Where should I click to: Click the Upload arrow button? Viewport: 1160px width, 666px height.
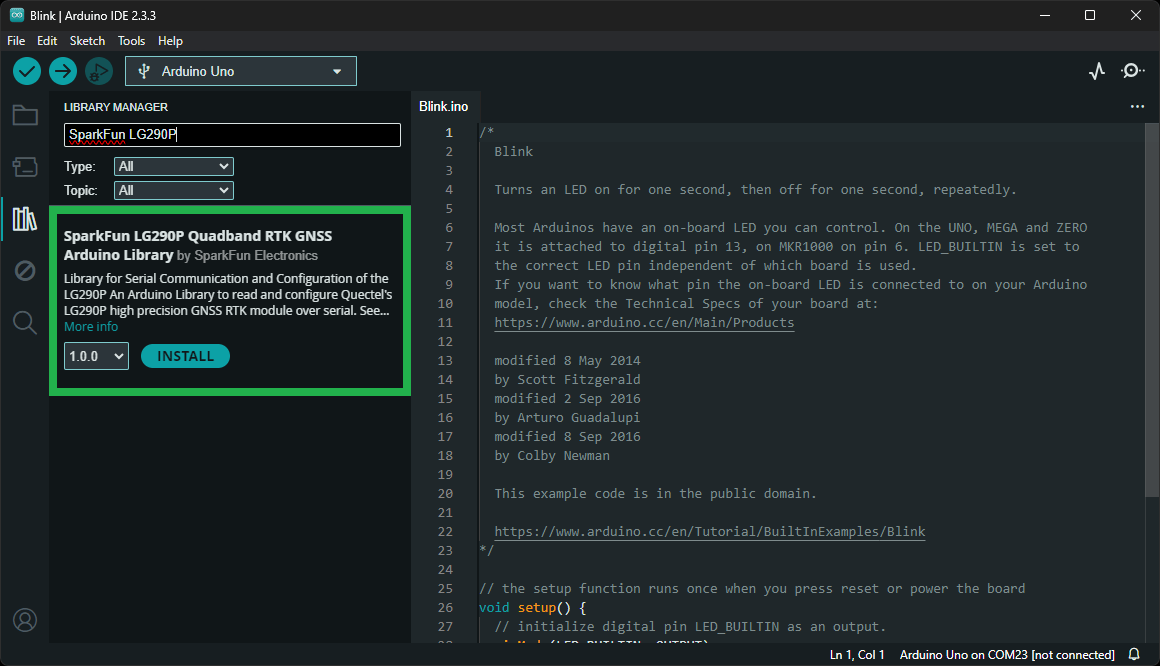pos(63,71)
